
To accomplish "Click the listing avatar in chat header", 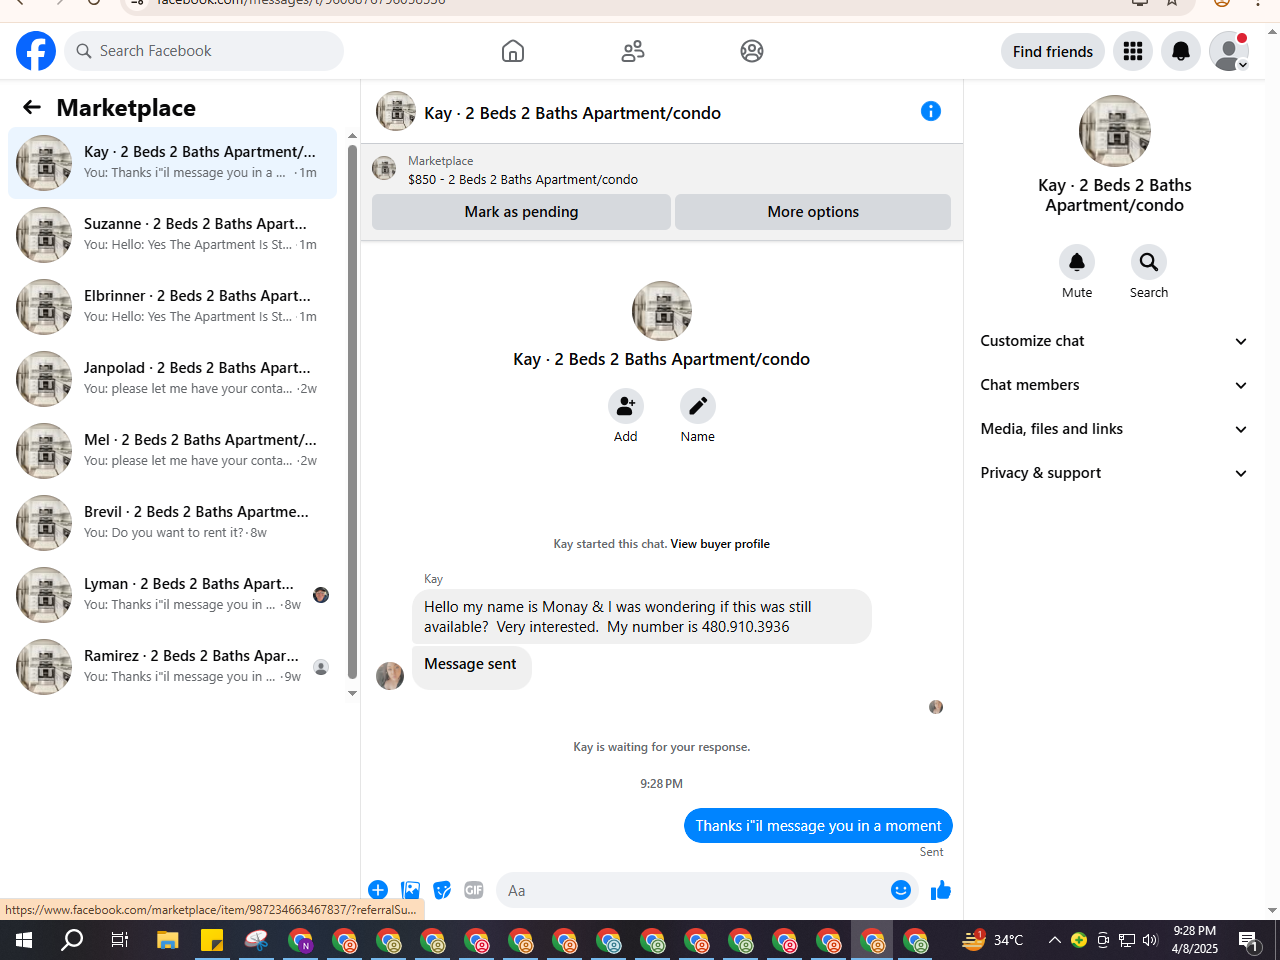I will click(396, 111).
